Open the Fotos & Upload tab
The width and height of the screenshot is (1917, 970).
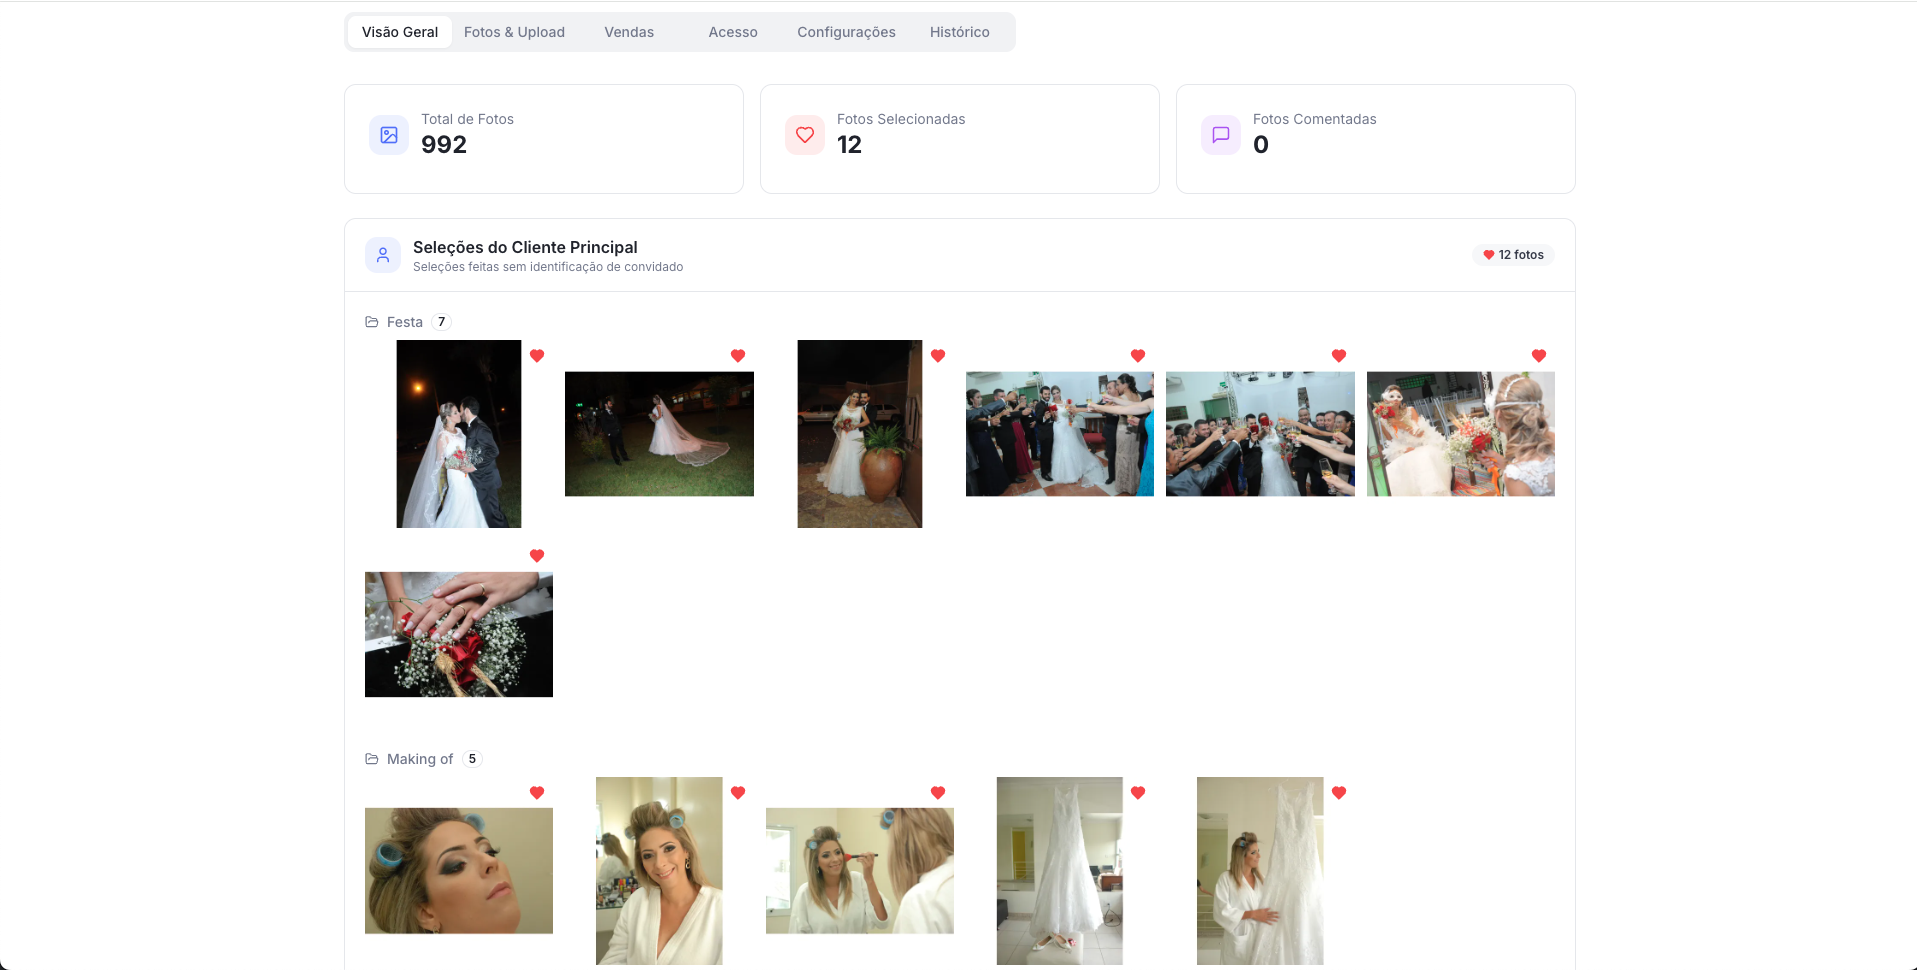(514, 32)
